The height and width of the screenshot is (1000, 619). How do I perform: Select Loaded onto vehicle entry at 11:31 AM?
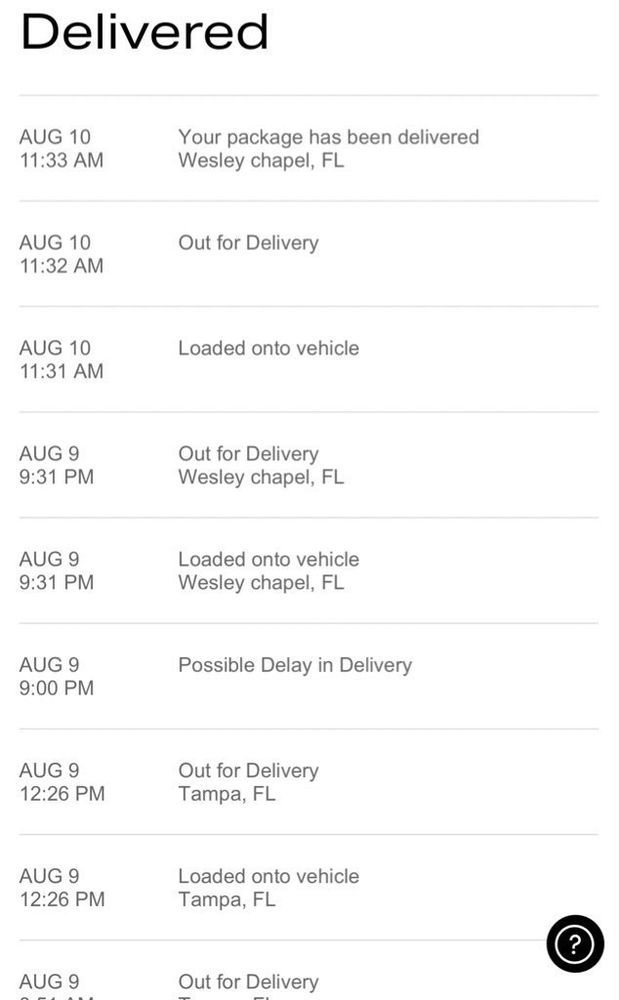(268, 348)
